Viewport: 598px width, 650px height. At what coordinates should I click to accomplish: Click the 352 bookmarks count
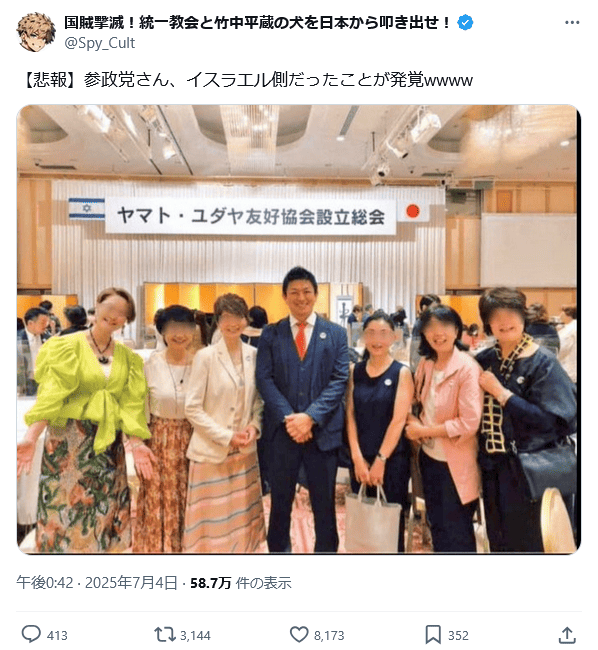point(458,635)
